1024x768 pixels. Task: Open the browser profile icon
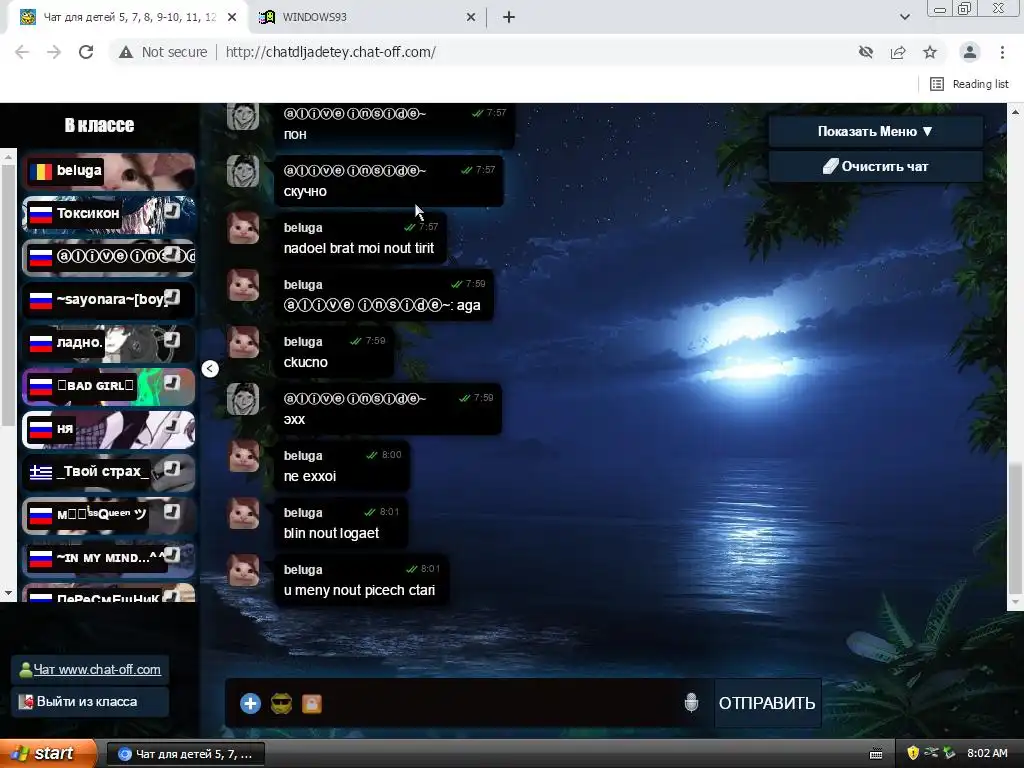[970, 52]
